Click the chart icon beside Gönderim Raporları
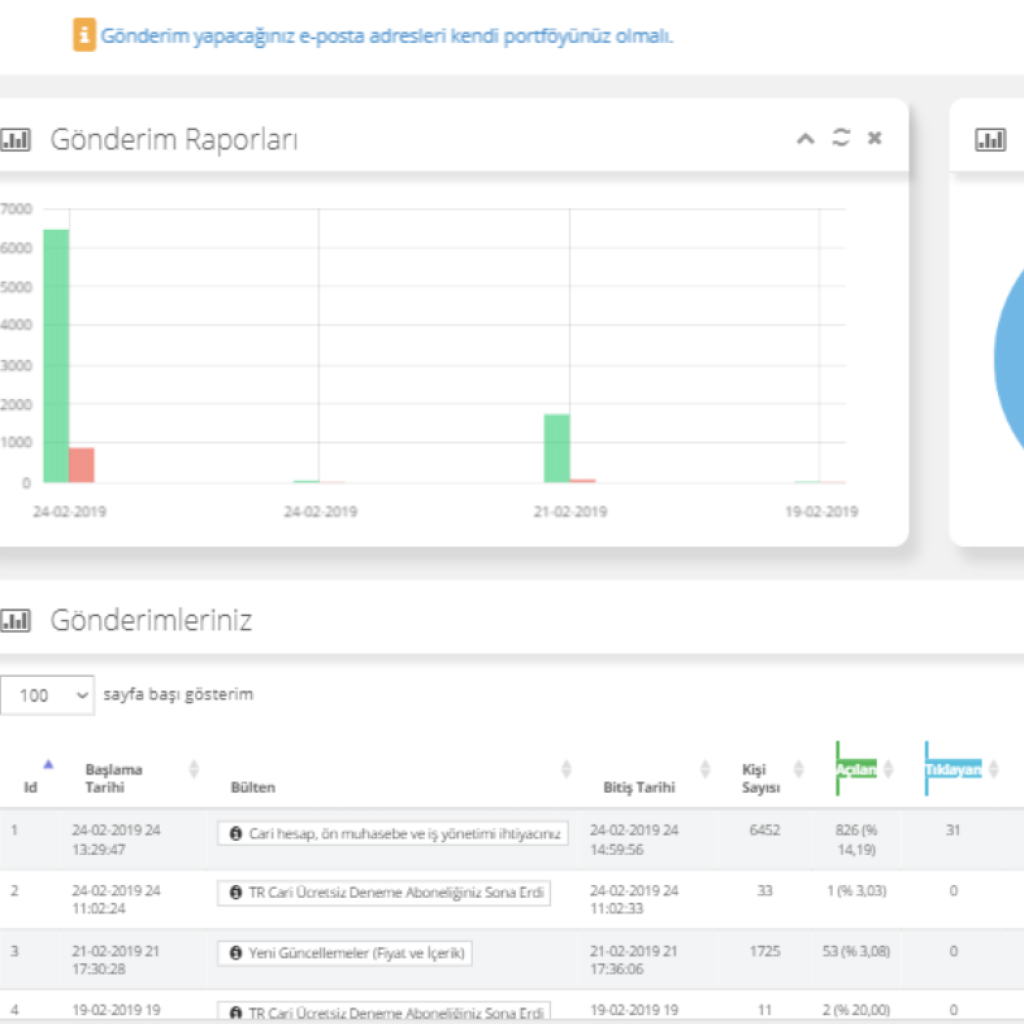Image resolution: width=1024 pixels, height=1024 pixels. [15, 139]
